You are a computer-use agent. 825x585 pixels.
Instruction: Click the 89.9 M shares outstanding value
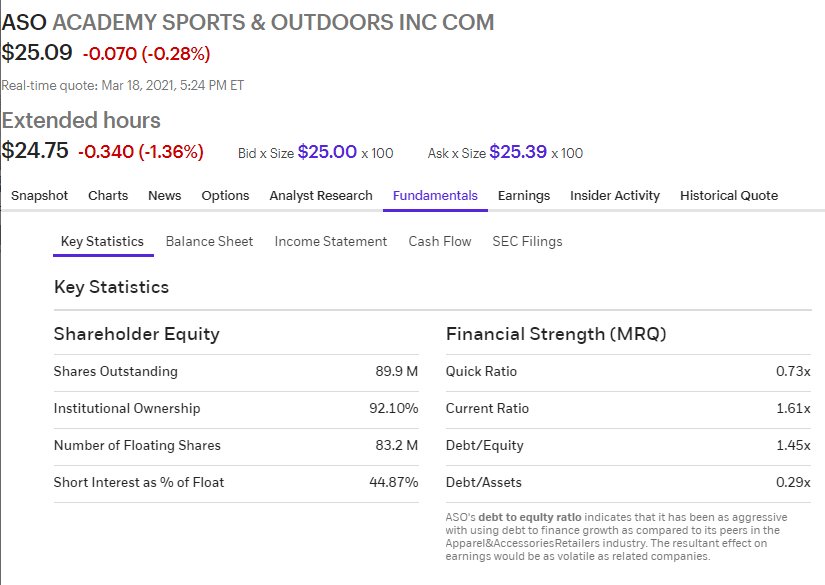click(397, 371)
